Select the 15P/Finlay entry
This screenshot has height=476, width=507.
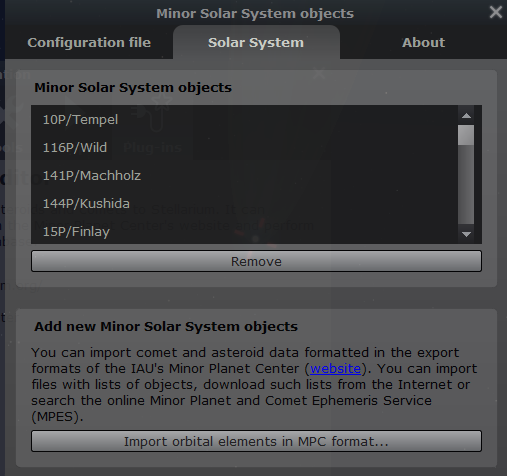coord(245,232)
